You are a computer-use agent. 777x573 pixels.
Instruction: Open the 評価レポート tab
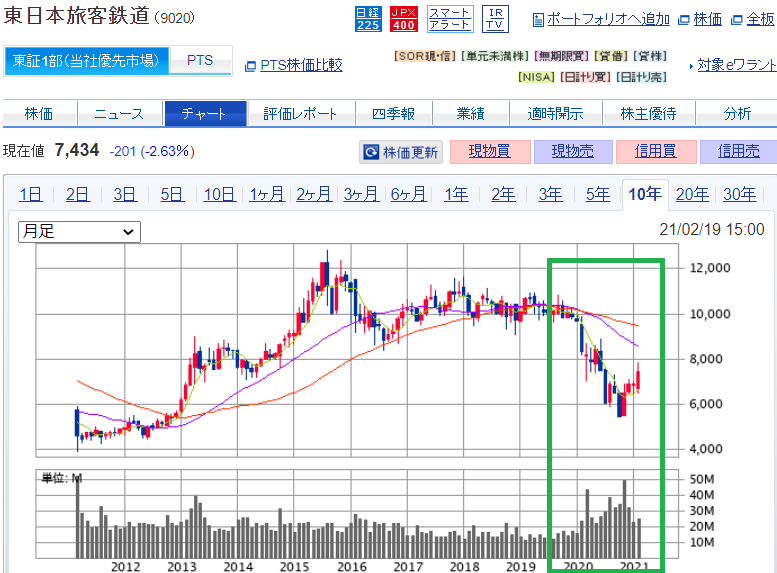point(301,114)
